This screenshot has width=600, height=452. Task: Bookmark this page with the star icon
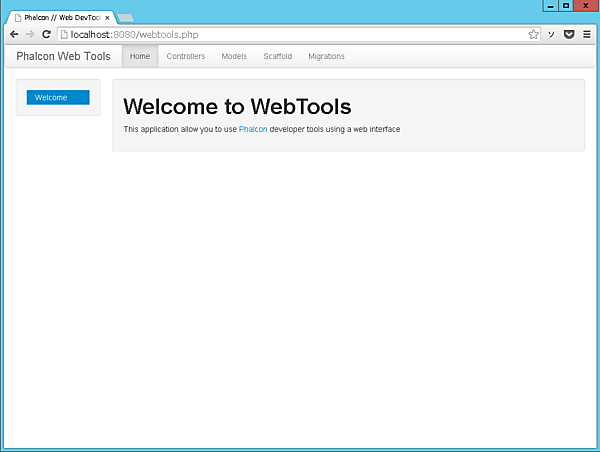[533, 34]
